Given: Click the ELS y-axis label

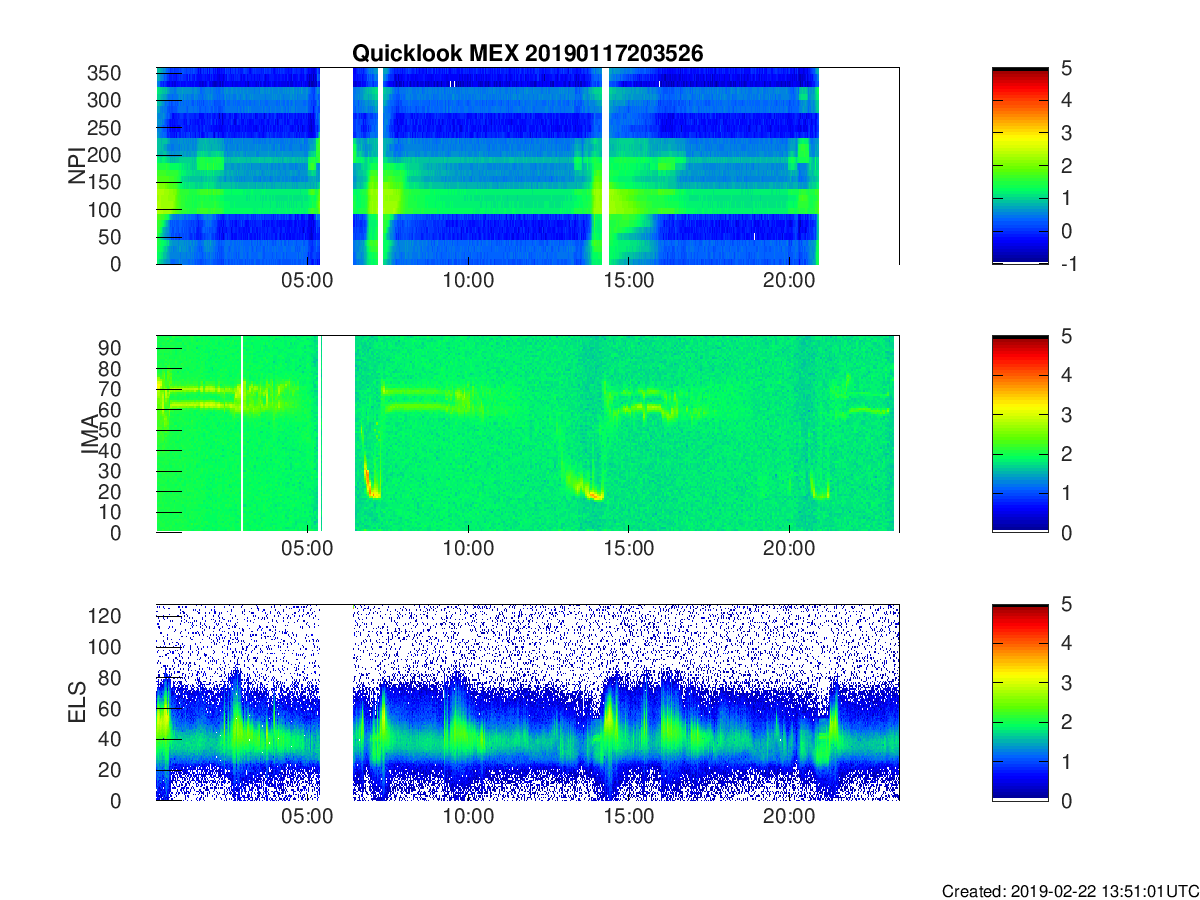Looking at the screenshot, I should pos(77,702).
